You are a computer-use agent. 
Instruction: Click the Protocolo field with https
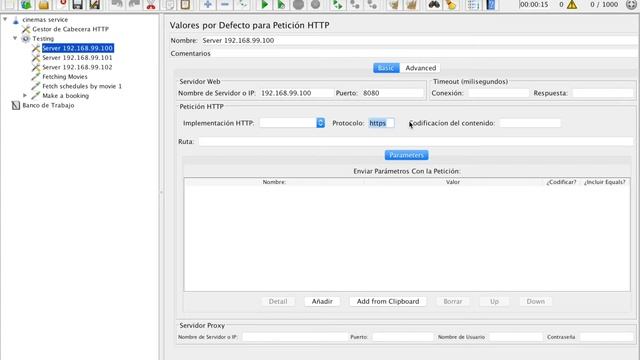click(381, 123)
